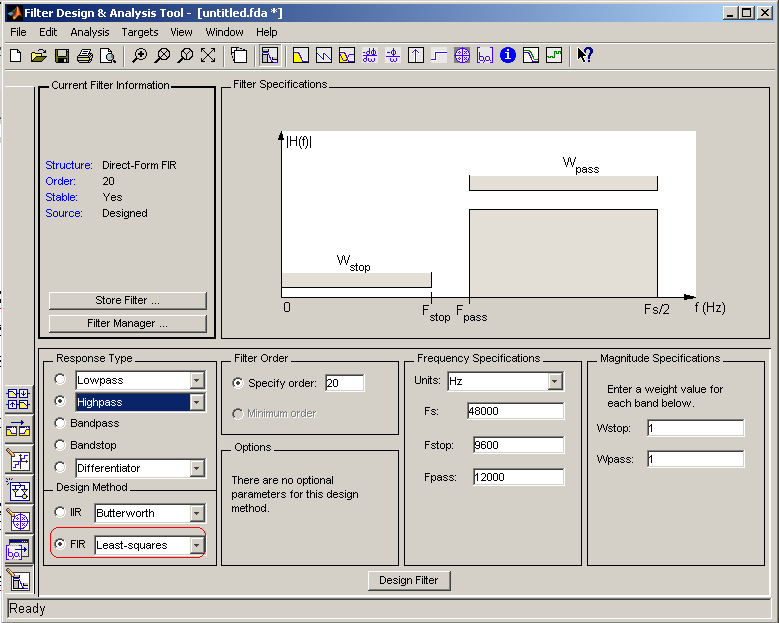Screen dimensions: 779x623
Task: Open the View menu
Action: (181, 32)
